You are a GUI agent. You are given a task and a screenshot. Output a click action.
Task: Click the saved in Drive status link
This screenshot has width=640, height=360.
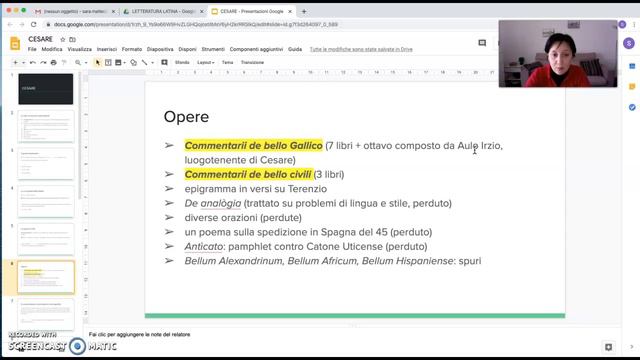tap(361, 49)
